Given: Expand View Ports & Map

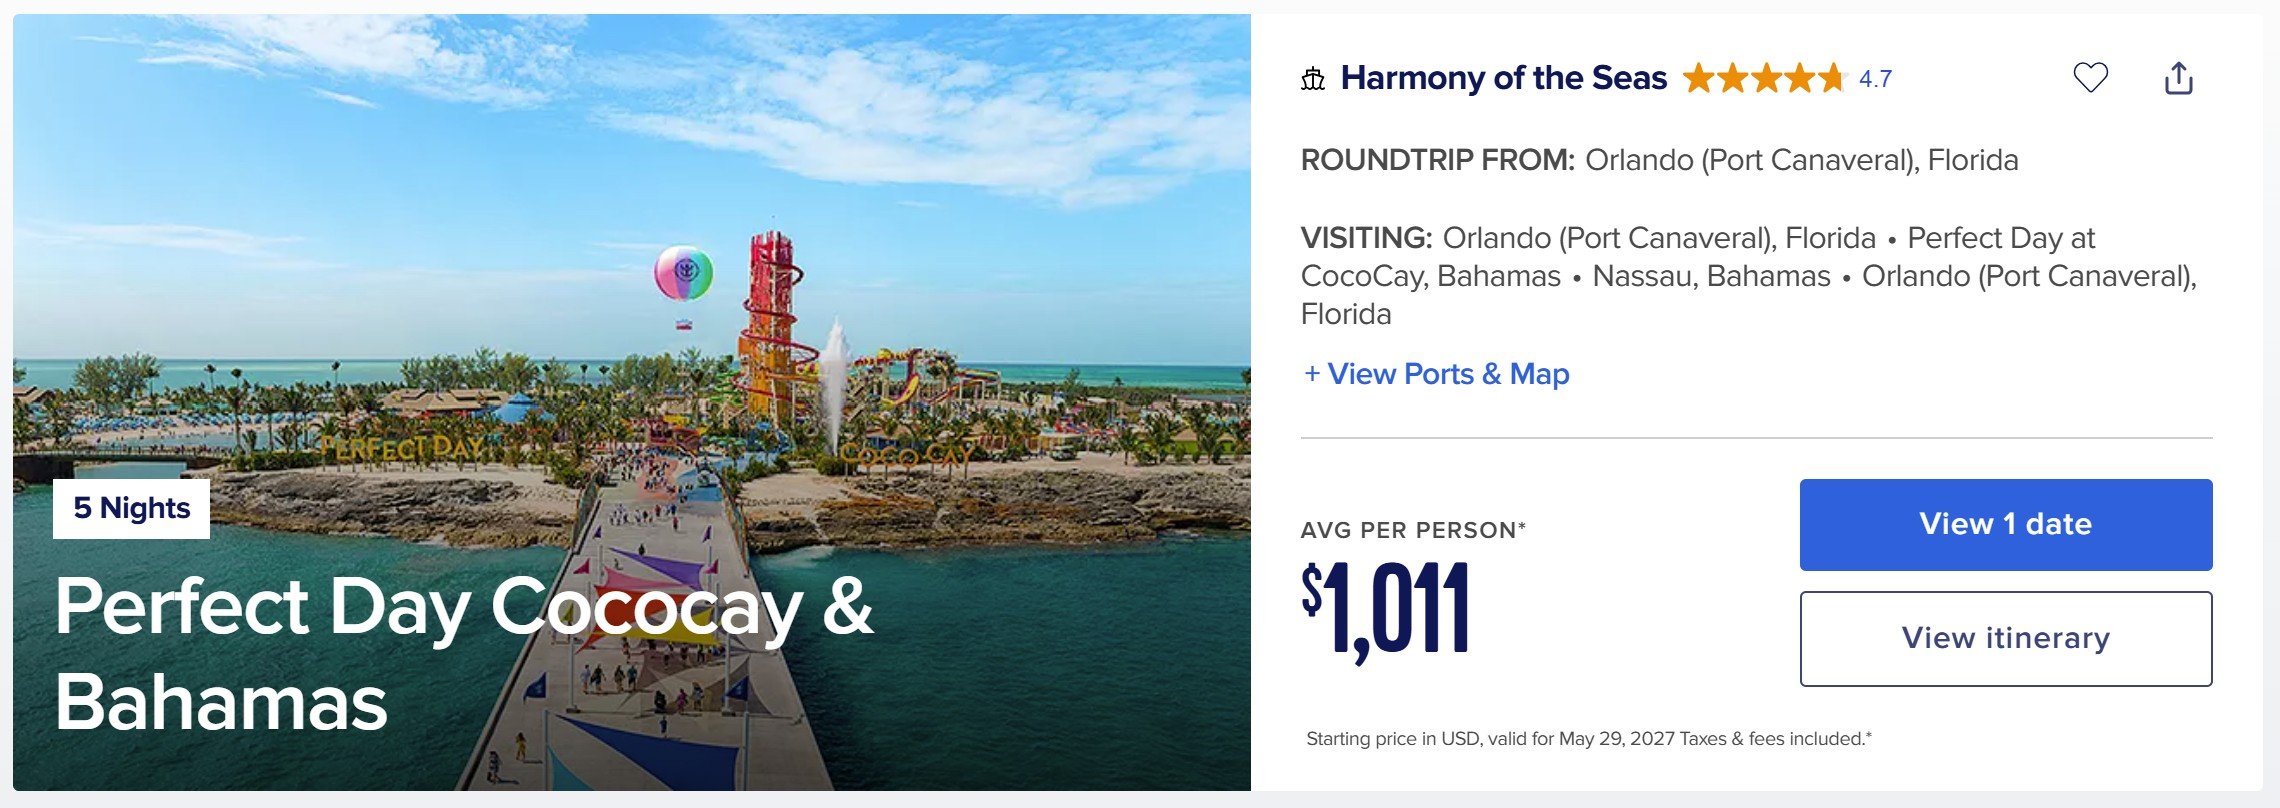Looking at the screenshot, I should coord(1436,374).
